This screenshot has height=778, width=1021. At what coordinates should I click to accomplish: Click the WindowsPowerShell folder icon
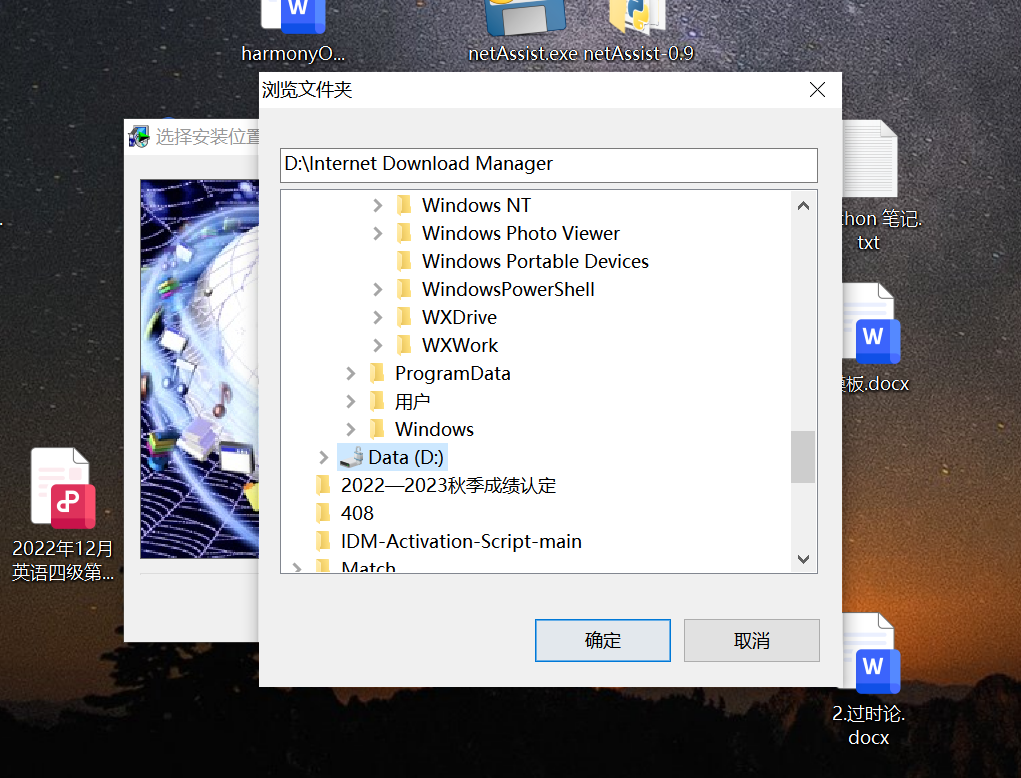point(404,290)
